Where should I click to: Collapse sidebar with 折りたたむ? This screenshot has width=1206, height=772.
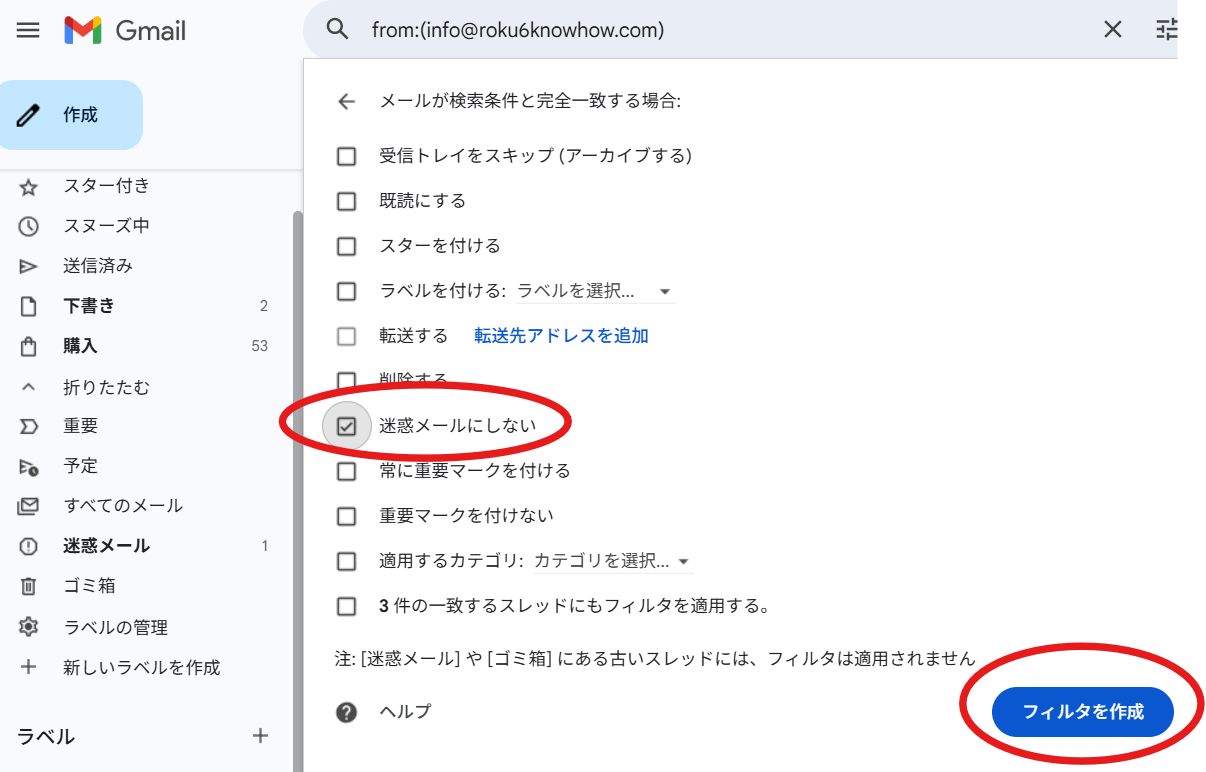tap(106, 387)
